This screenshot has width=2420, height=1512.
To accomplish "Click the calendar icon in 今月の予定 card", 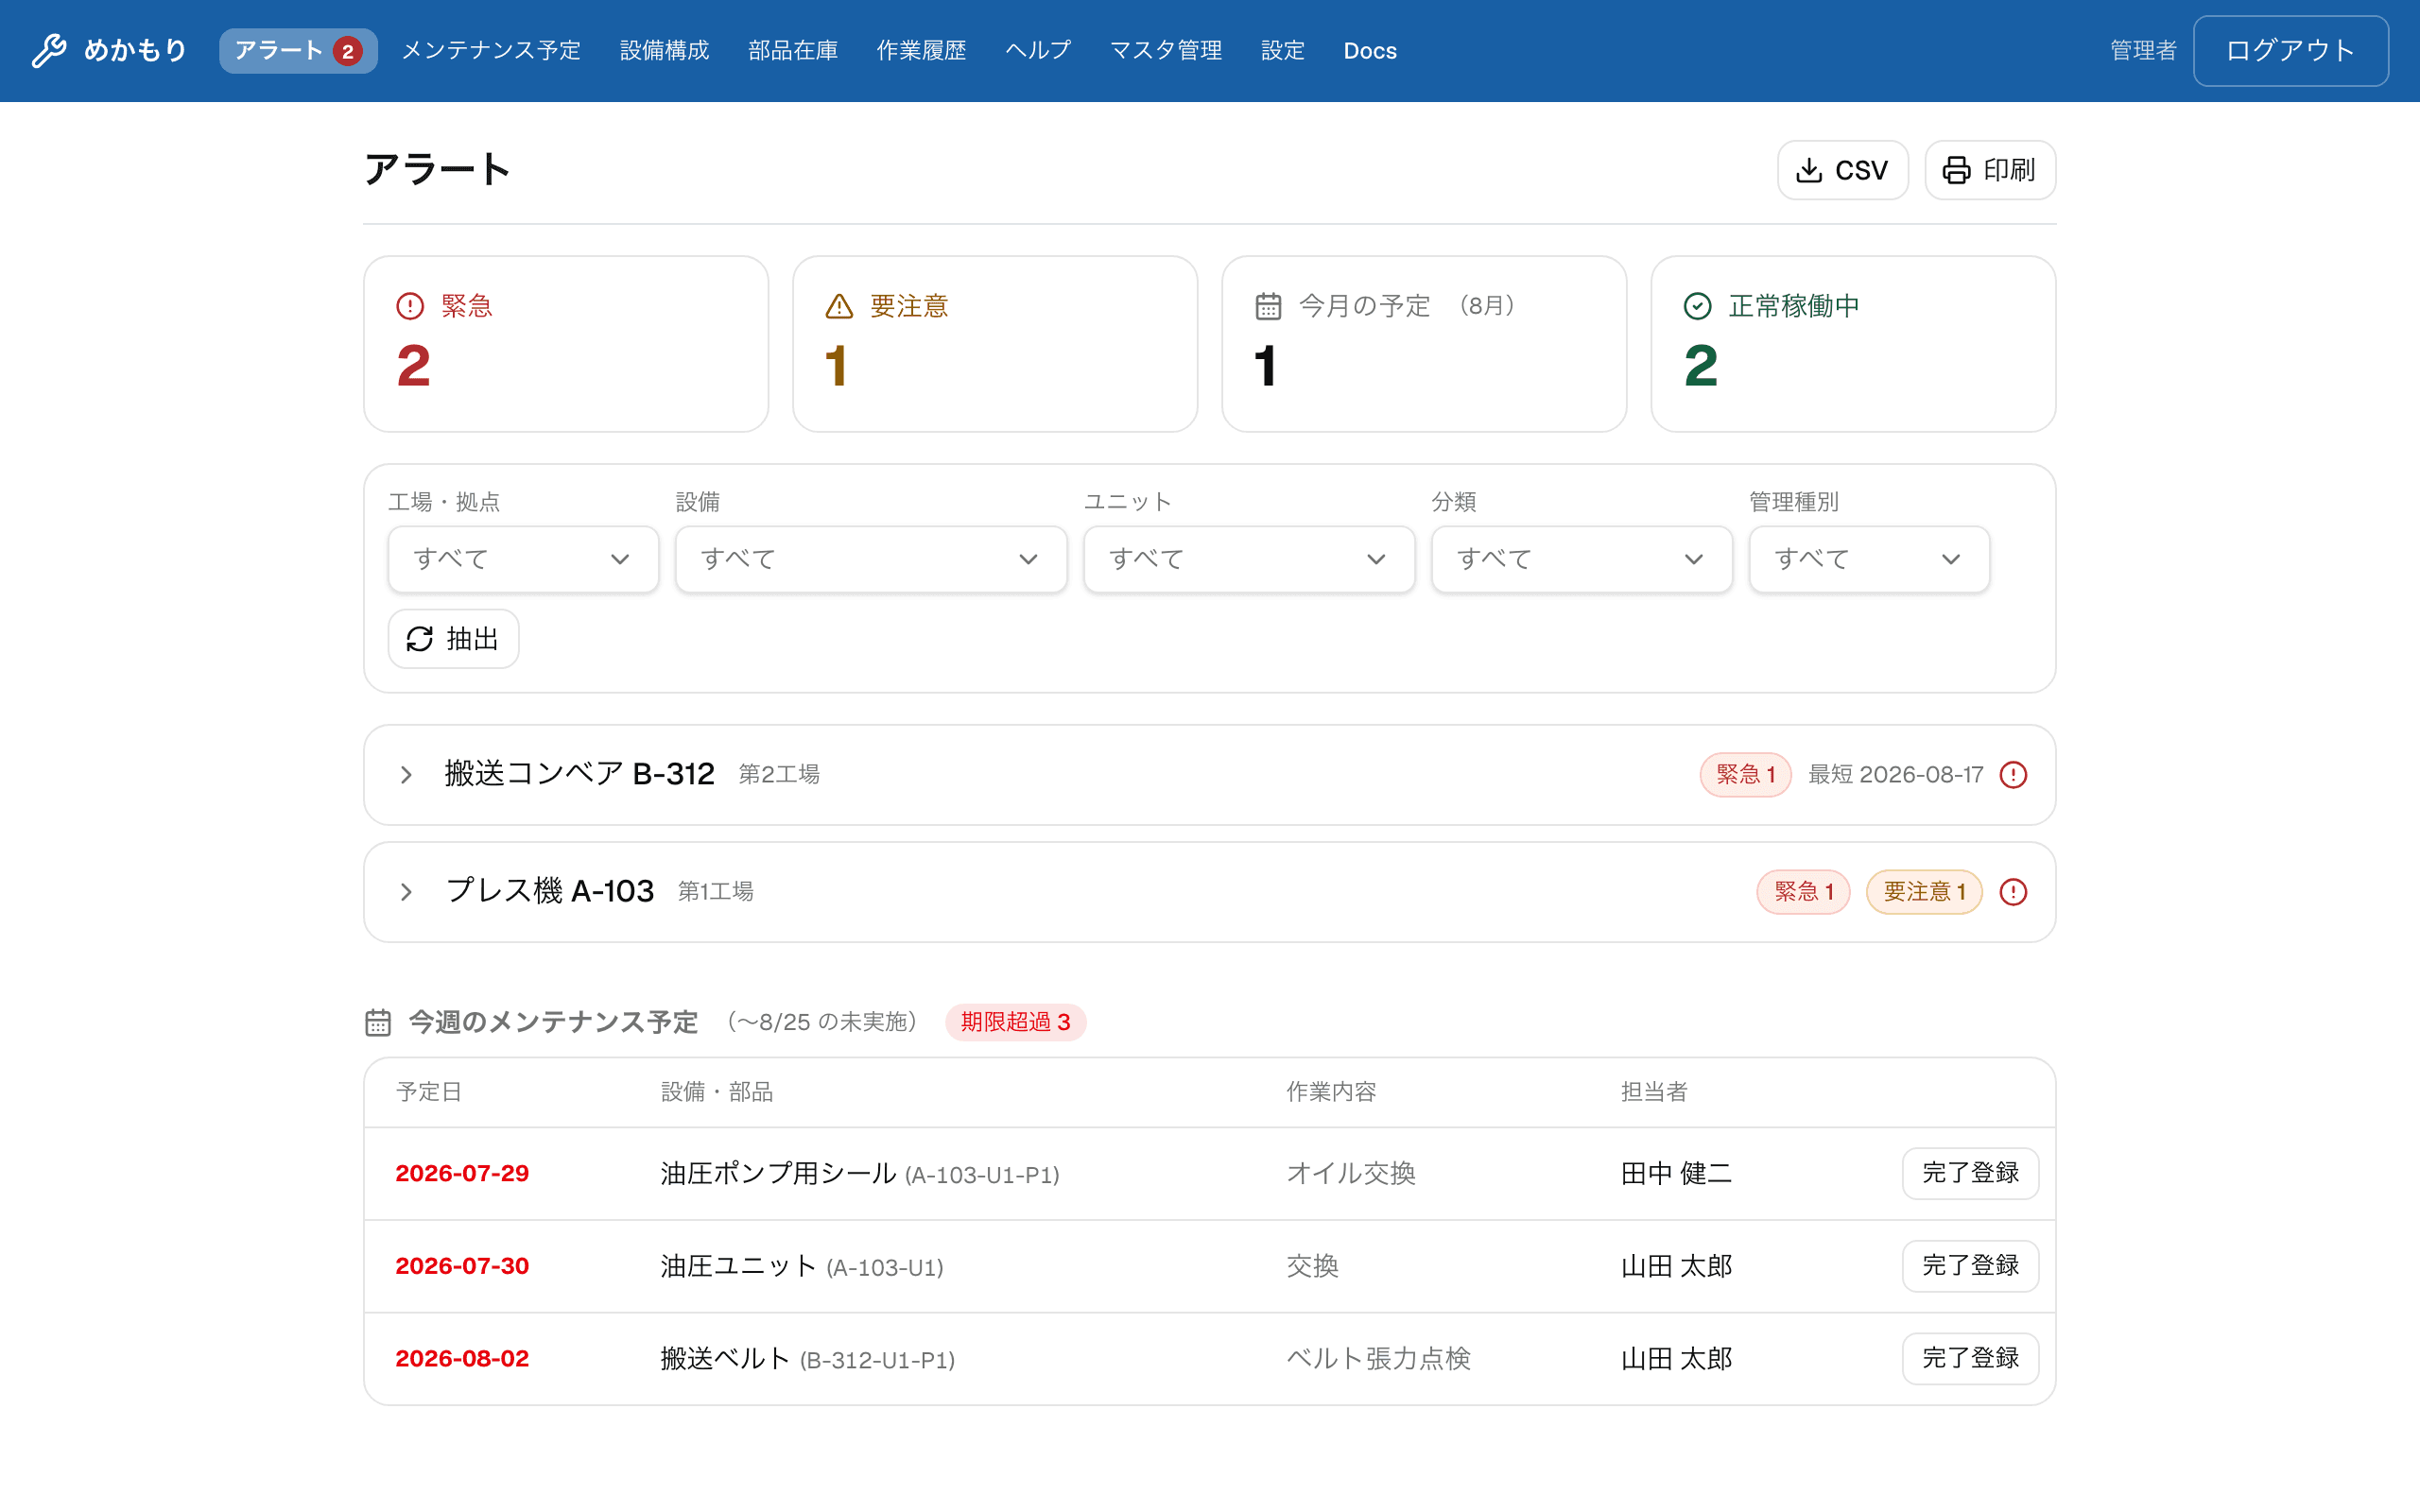I will pos(1268,306).
